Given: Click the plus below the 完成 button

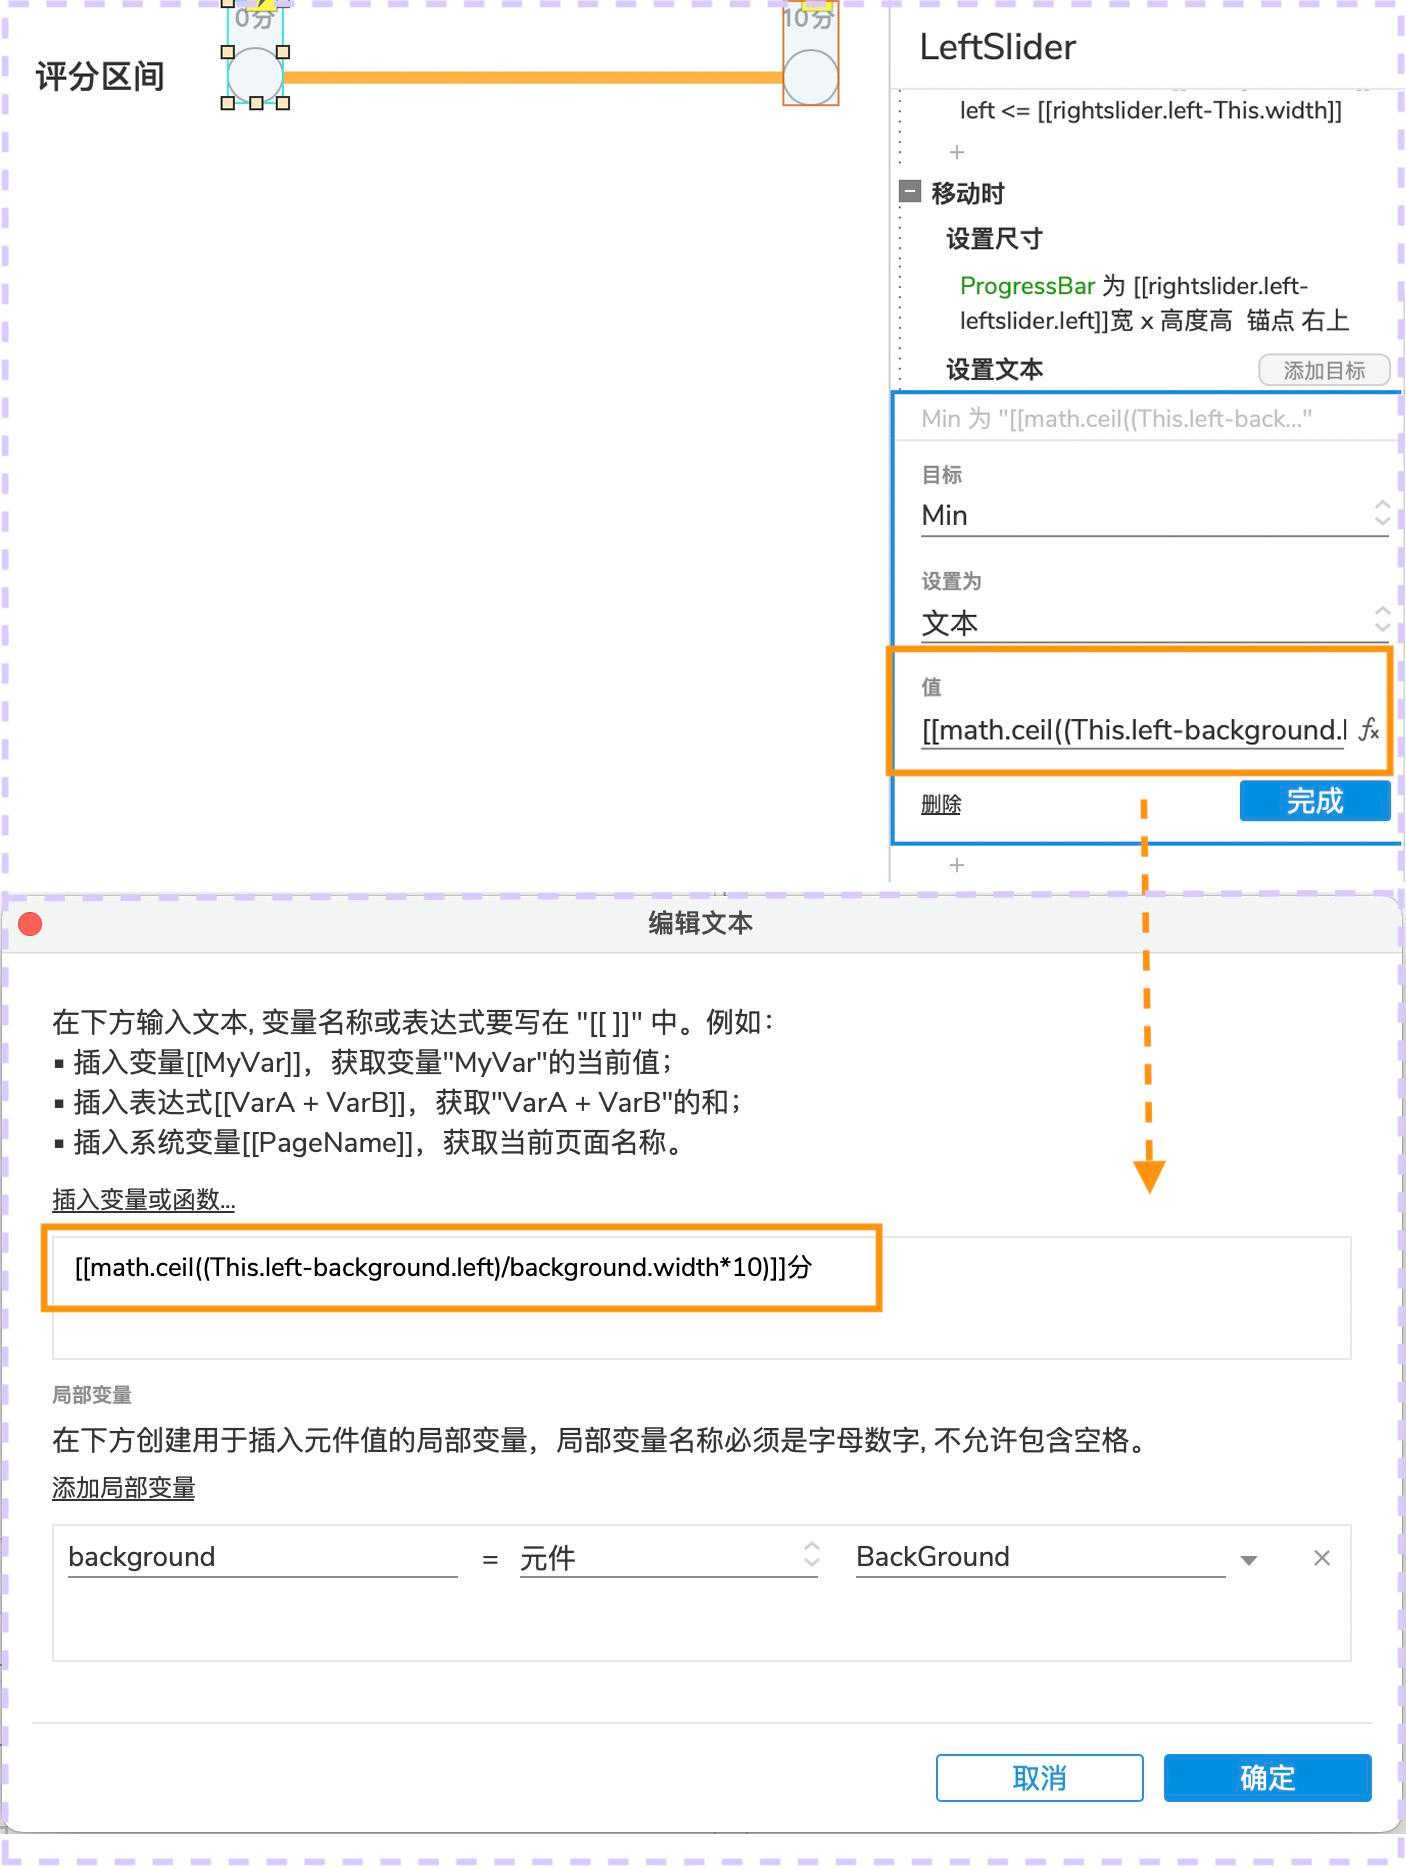Looking at the screenshot, I should tap(957, 865).
